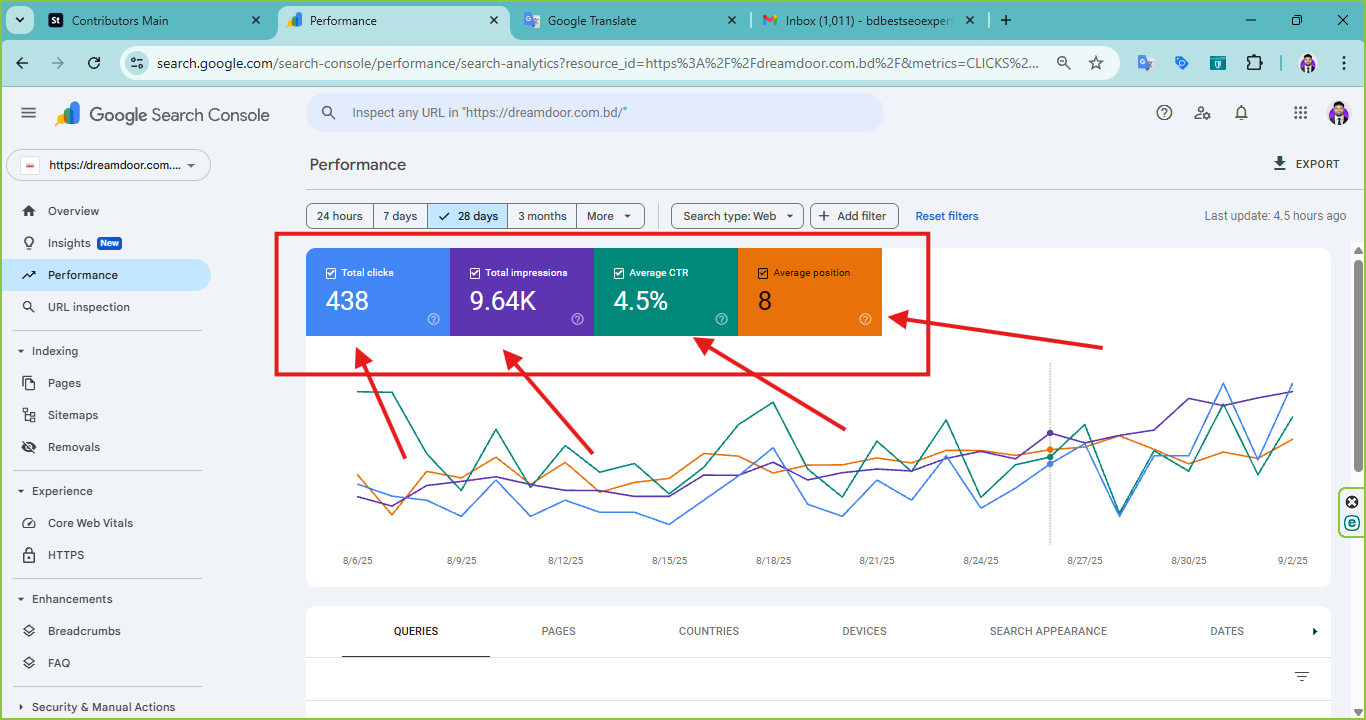Toggle the Average position checkbox
Viewport: 1366px width, 720px height.
click(763, 273)
